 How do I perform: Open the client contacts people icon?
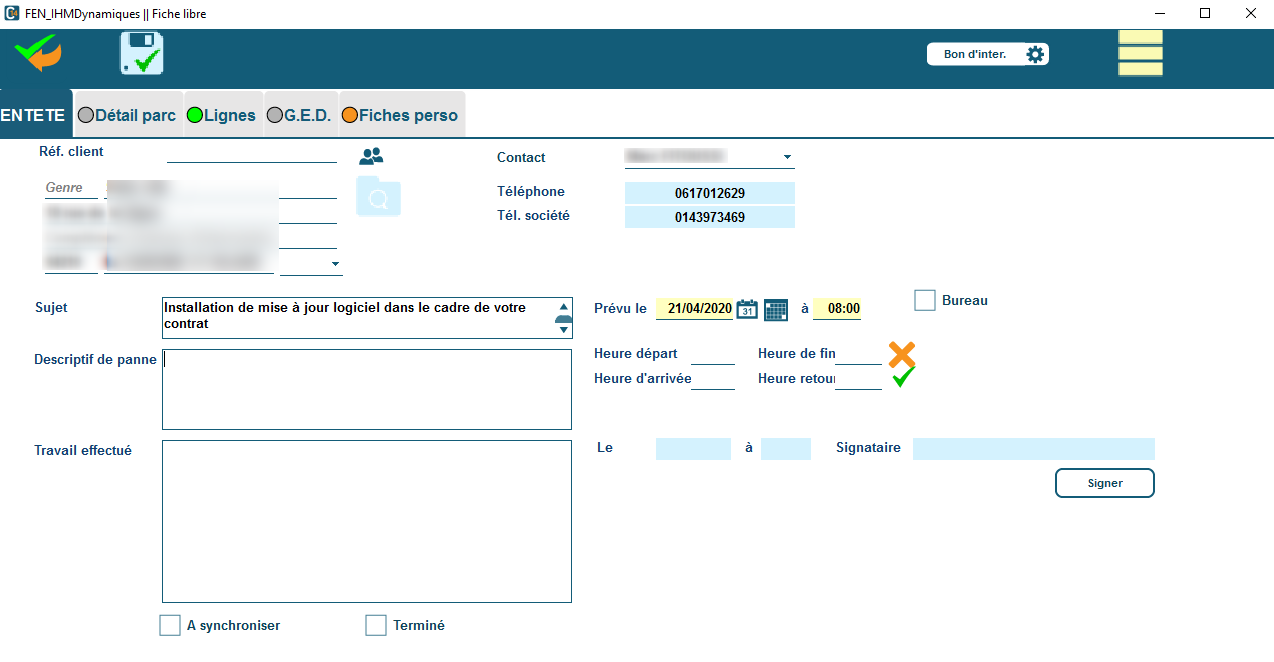371,156
